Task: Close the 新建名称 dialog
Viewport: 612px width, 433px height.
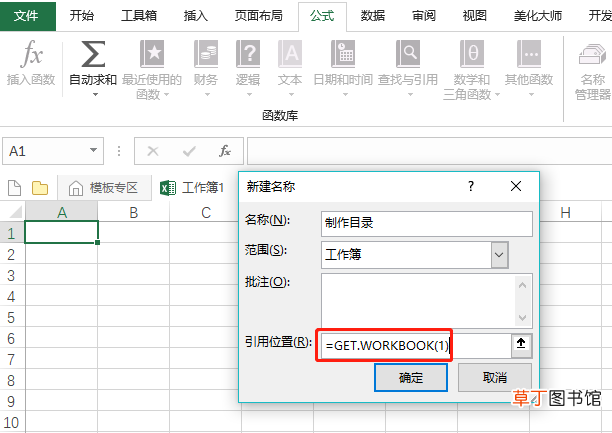Action: 516,186
